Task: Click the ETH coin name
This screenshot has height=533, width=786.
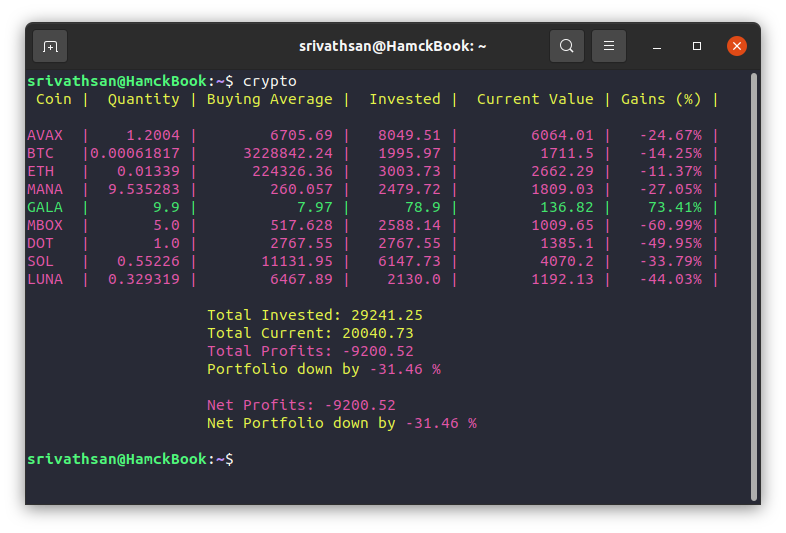Action: 41,171
